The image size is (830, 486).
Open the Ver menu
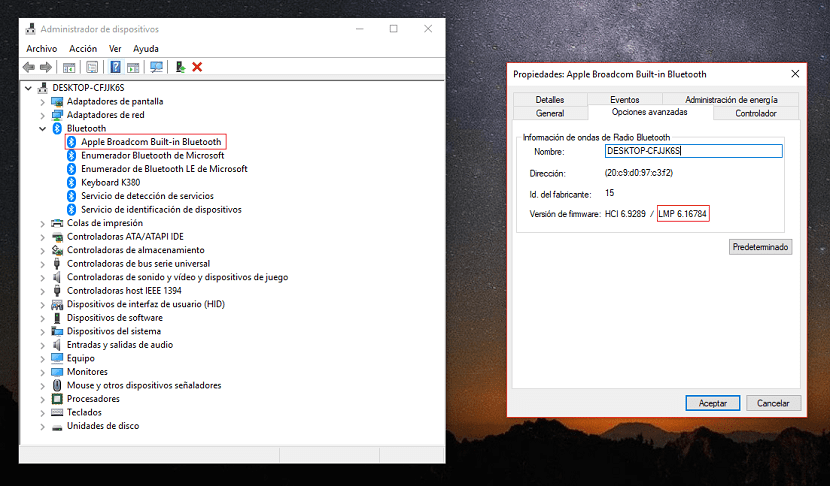pos(115,49)
